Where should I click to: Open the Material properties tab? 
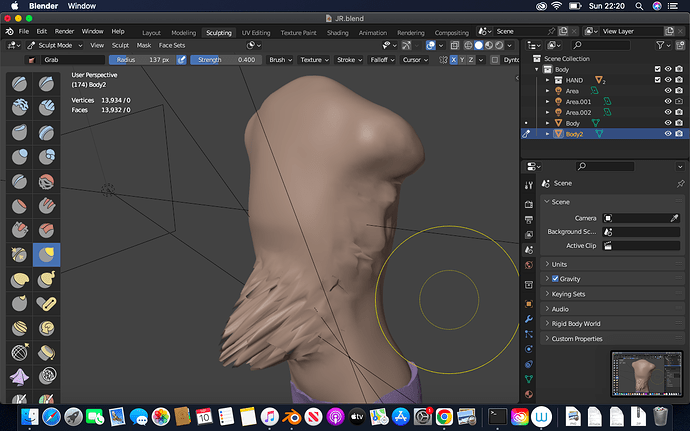click(x=529, y=394)
